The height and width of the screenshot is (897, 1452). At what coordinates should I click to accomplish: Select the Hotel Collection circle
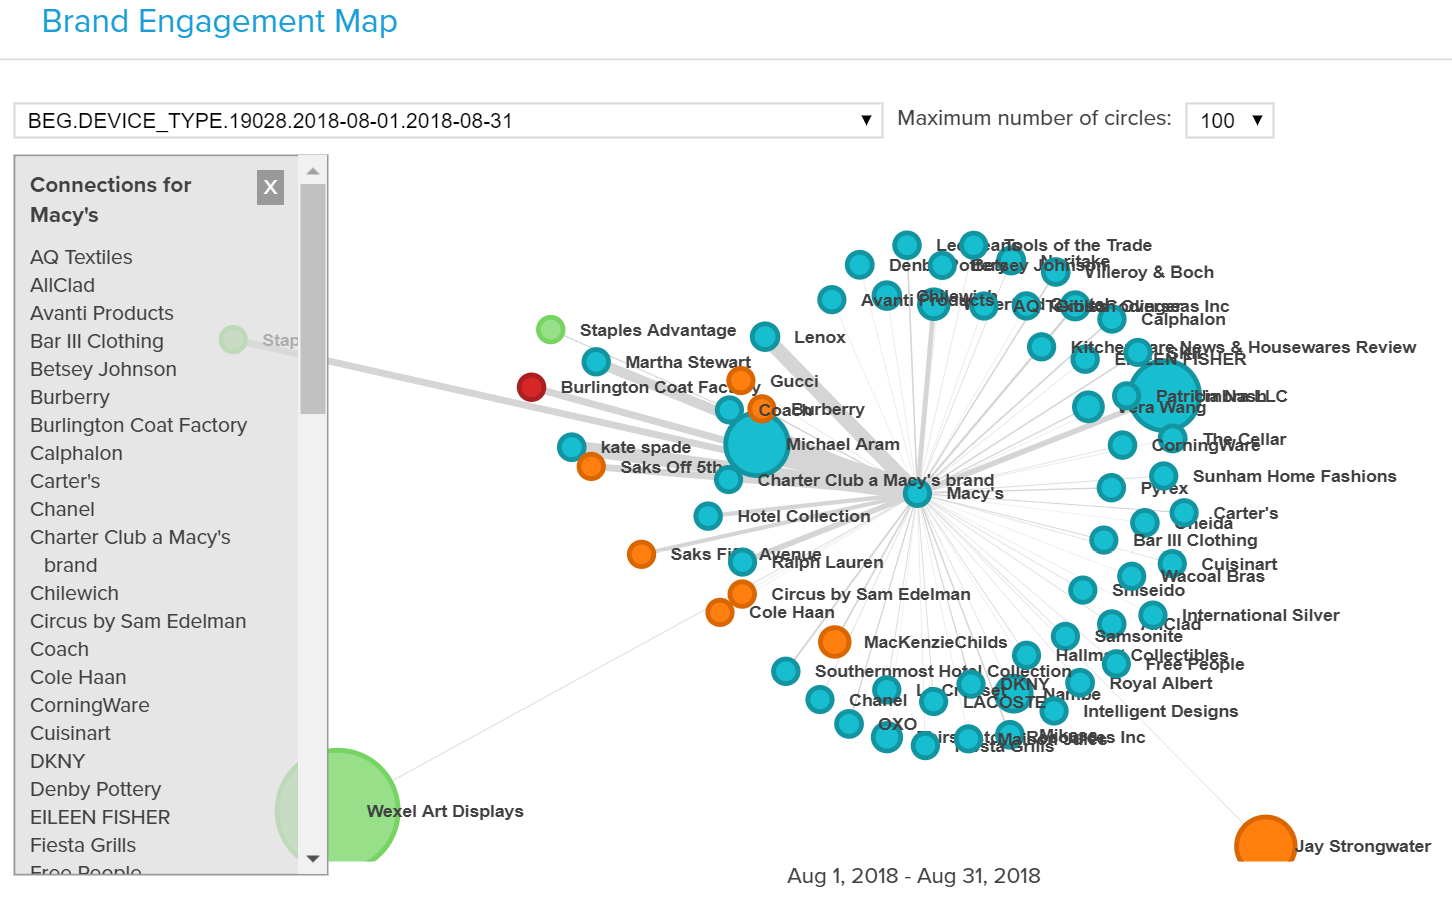point(707,516)
